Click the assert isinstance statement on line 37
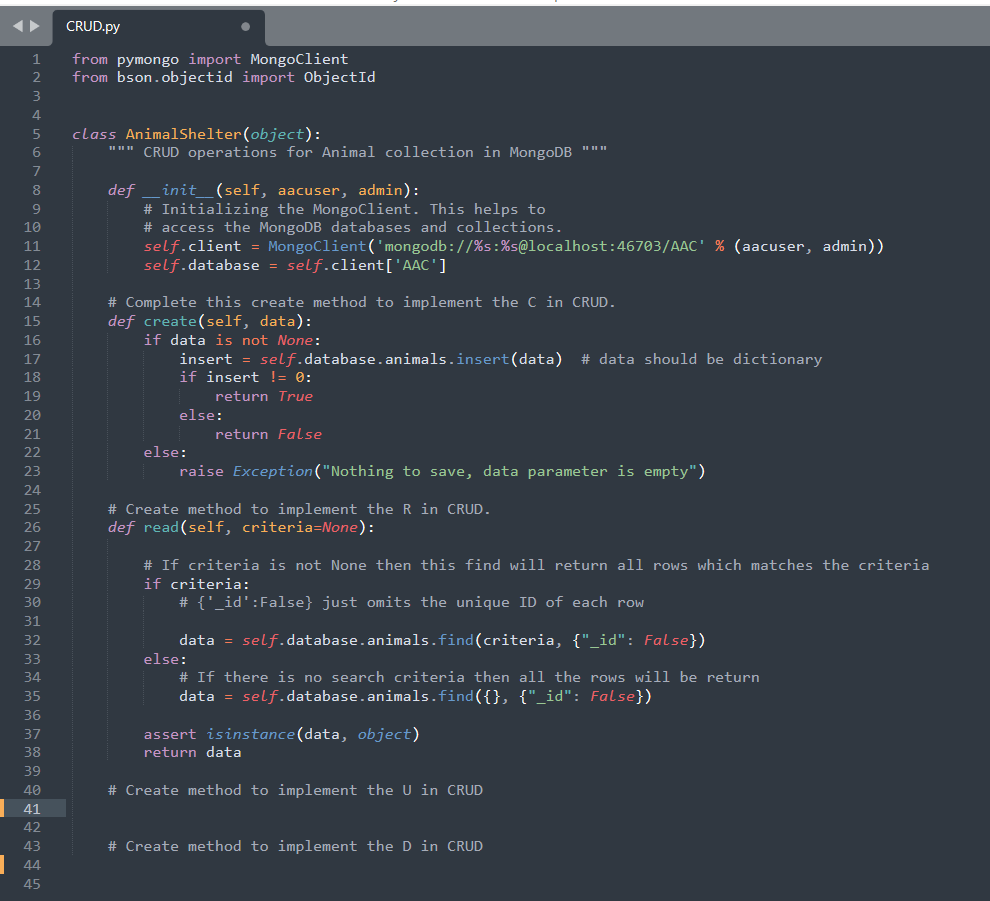Screen dimensions: 990x901 [x=240, y=733]
